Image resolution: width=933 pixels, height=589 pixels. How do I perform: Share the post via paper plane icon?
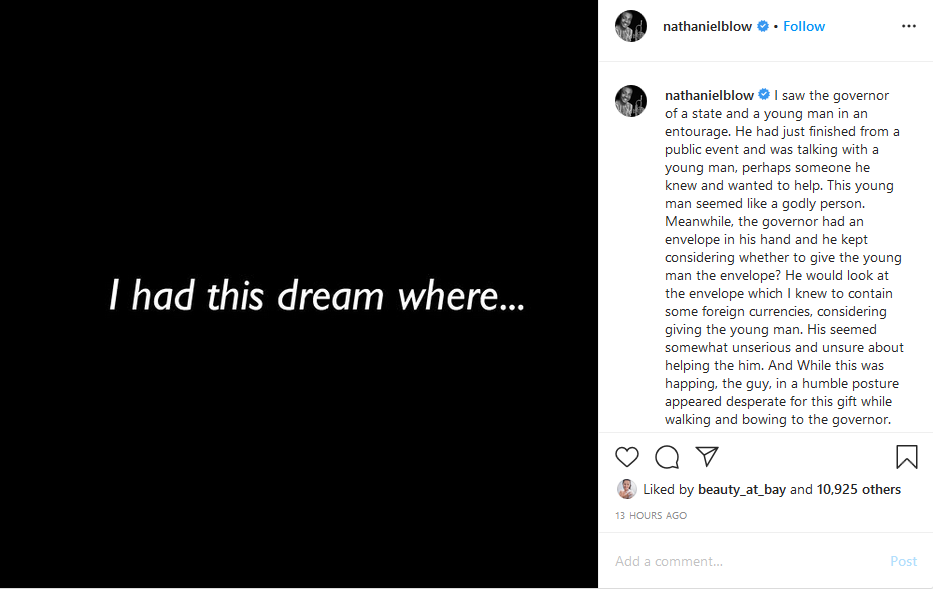[707, 457]
